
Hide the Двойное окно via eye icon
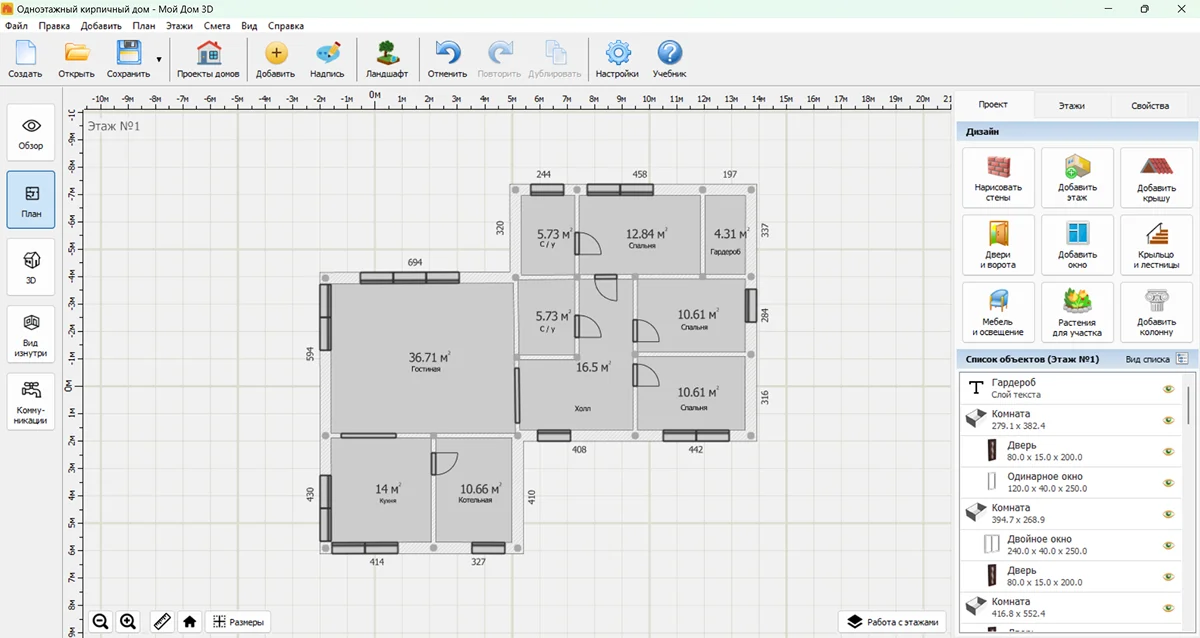pyautogui.click(x=1168, y=545)
